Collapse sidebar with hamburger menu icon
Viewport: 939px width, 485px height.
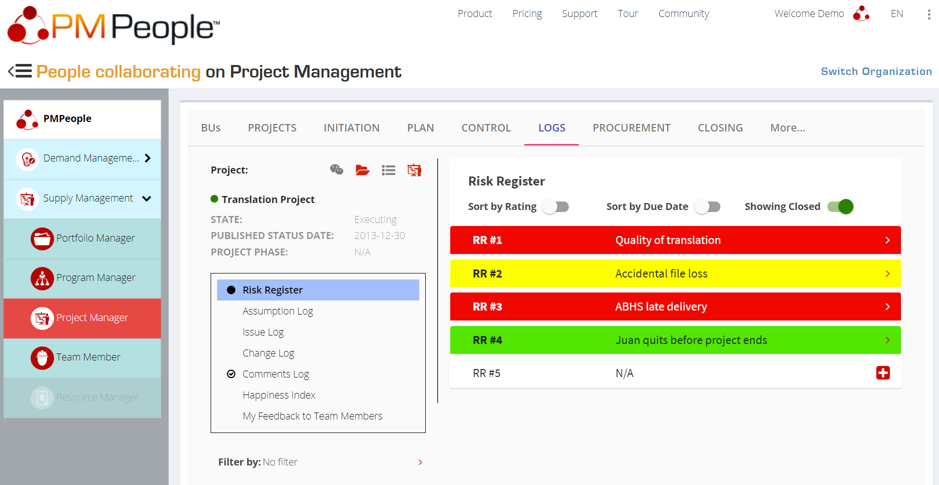tap(20, 71)
